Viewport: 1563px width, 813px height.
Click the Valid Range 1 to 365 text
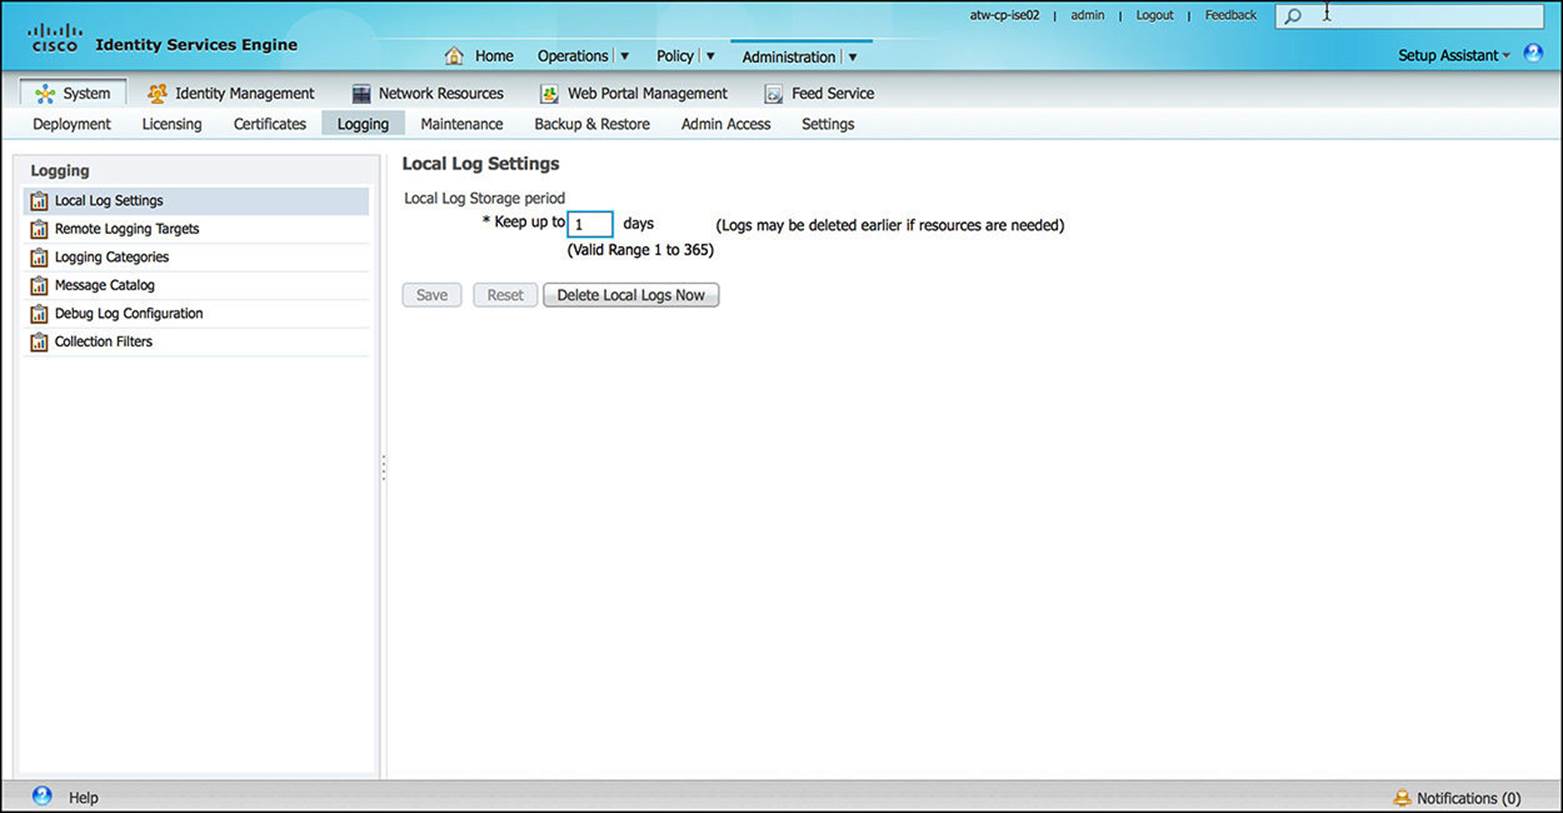[x=641, y=250]
